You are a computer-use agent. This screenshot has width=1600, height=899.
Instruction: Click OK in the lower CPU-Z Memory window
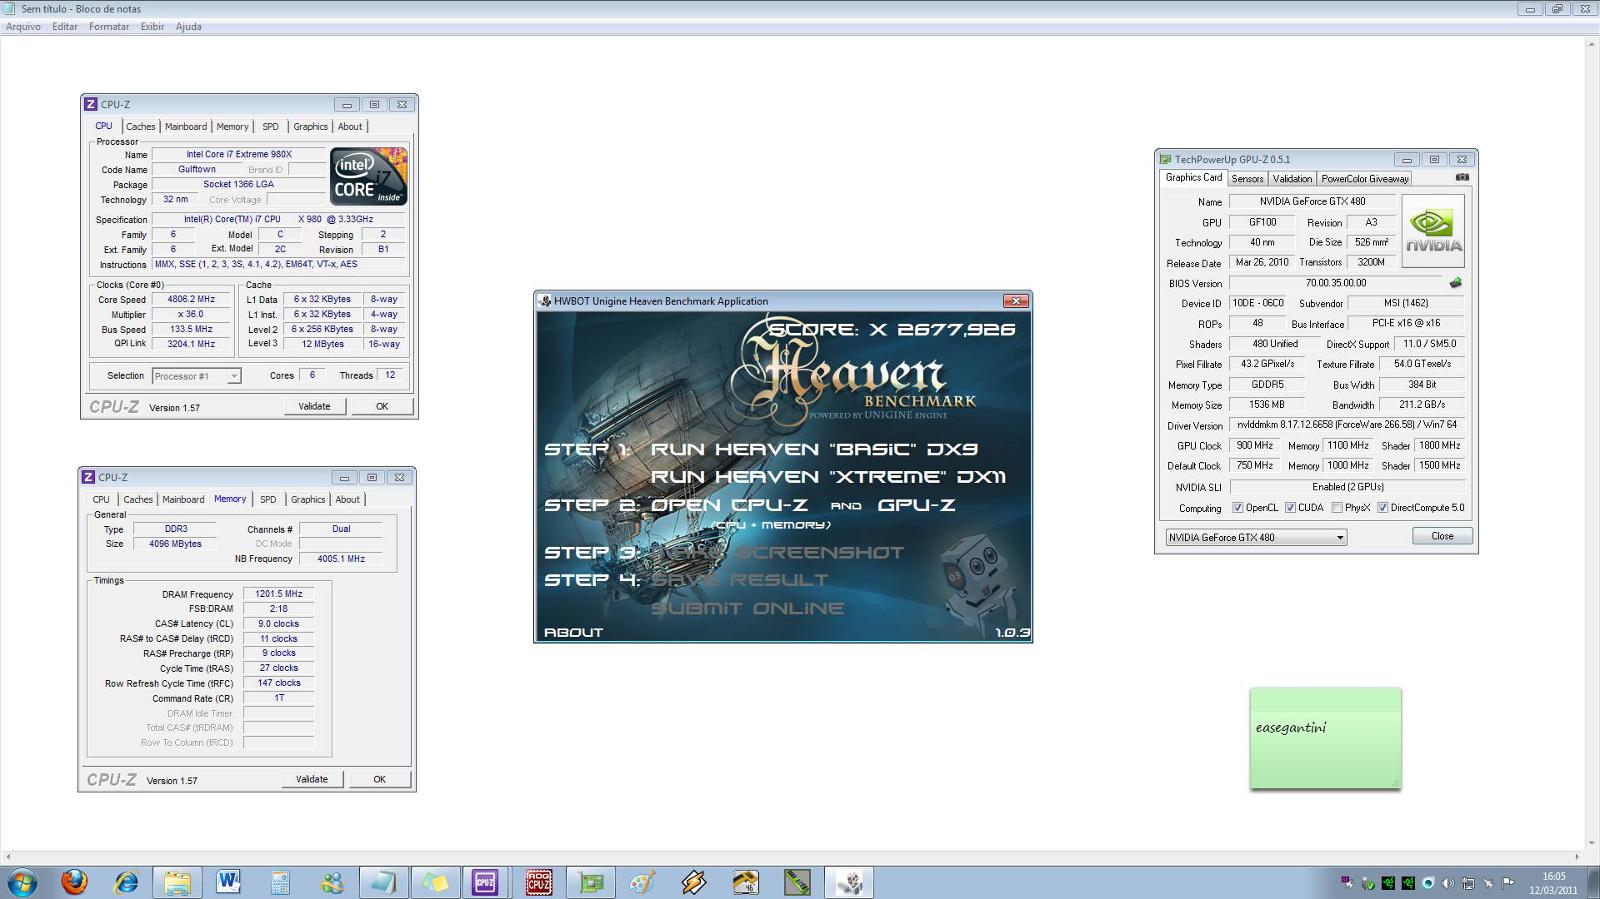[x=379, y=779]
